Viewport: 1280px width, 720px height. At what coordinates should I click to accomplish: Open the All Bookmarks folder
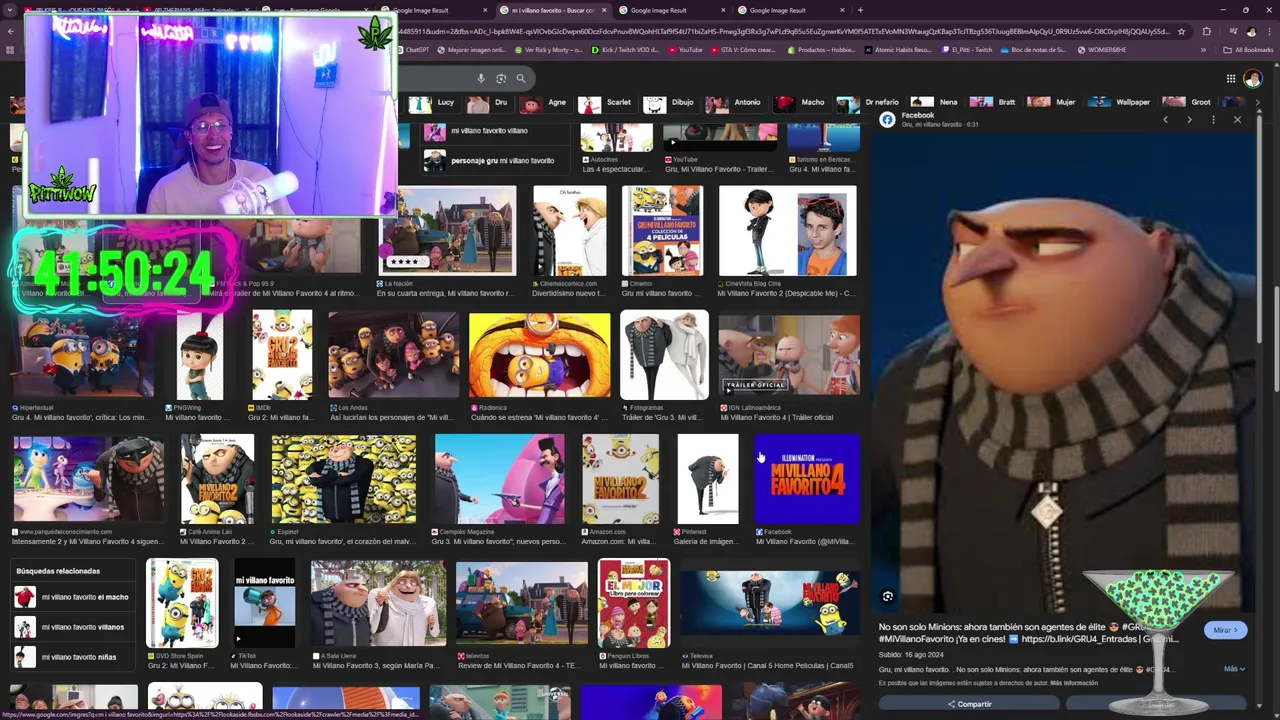point(1249,50)
